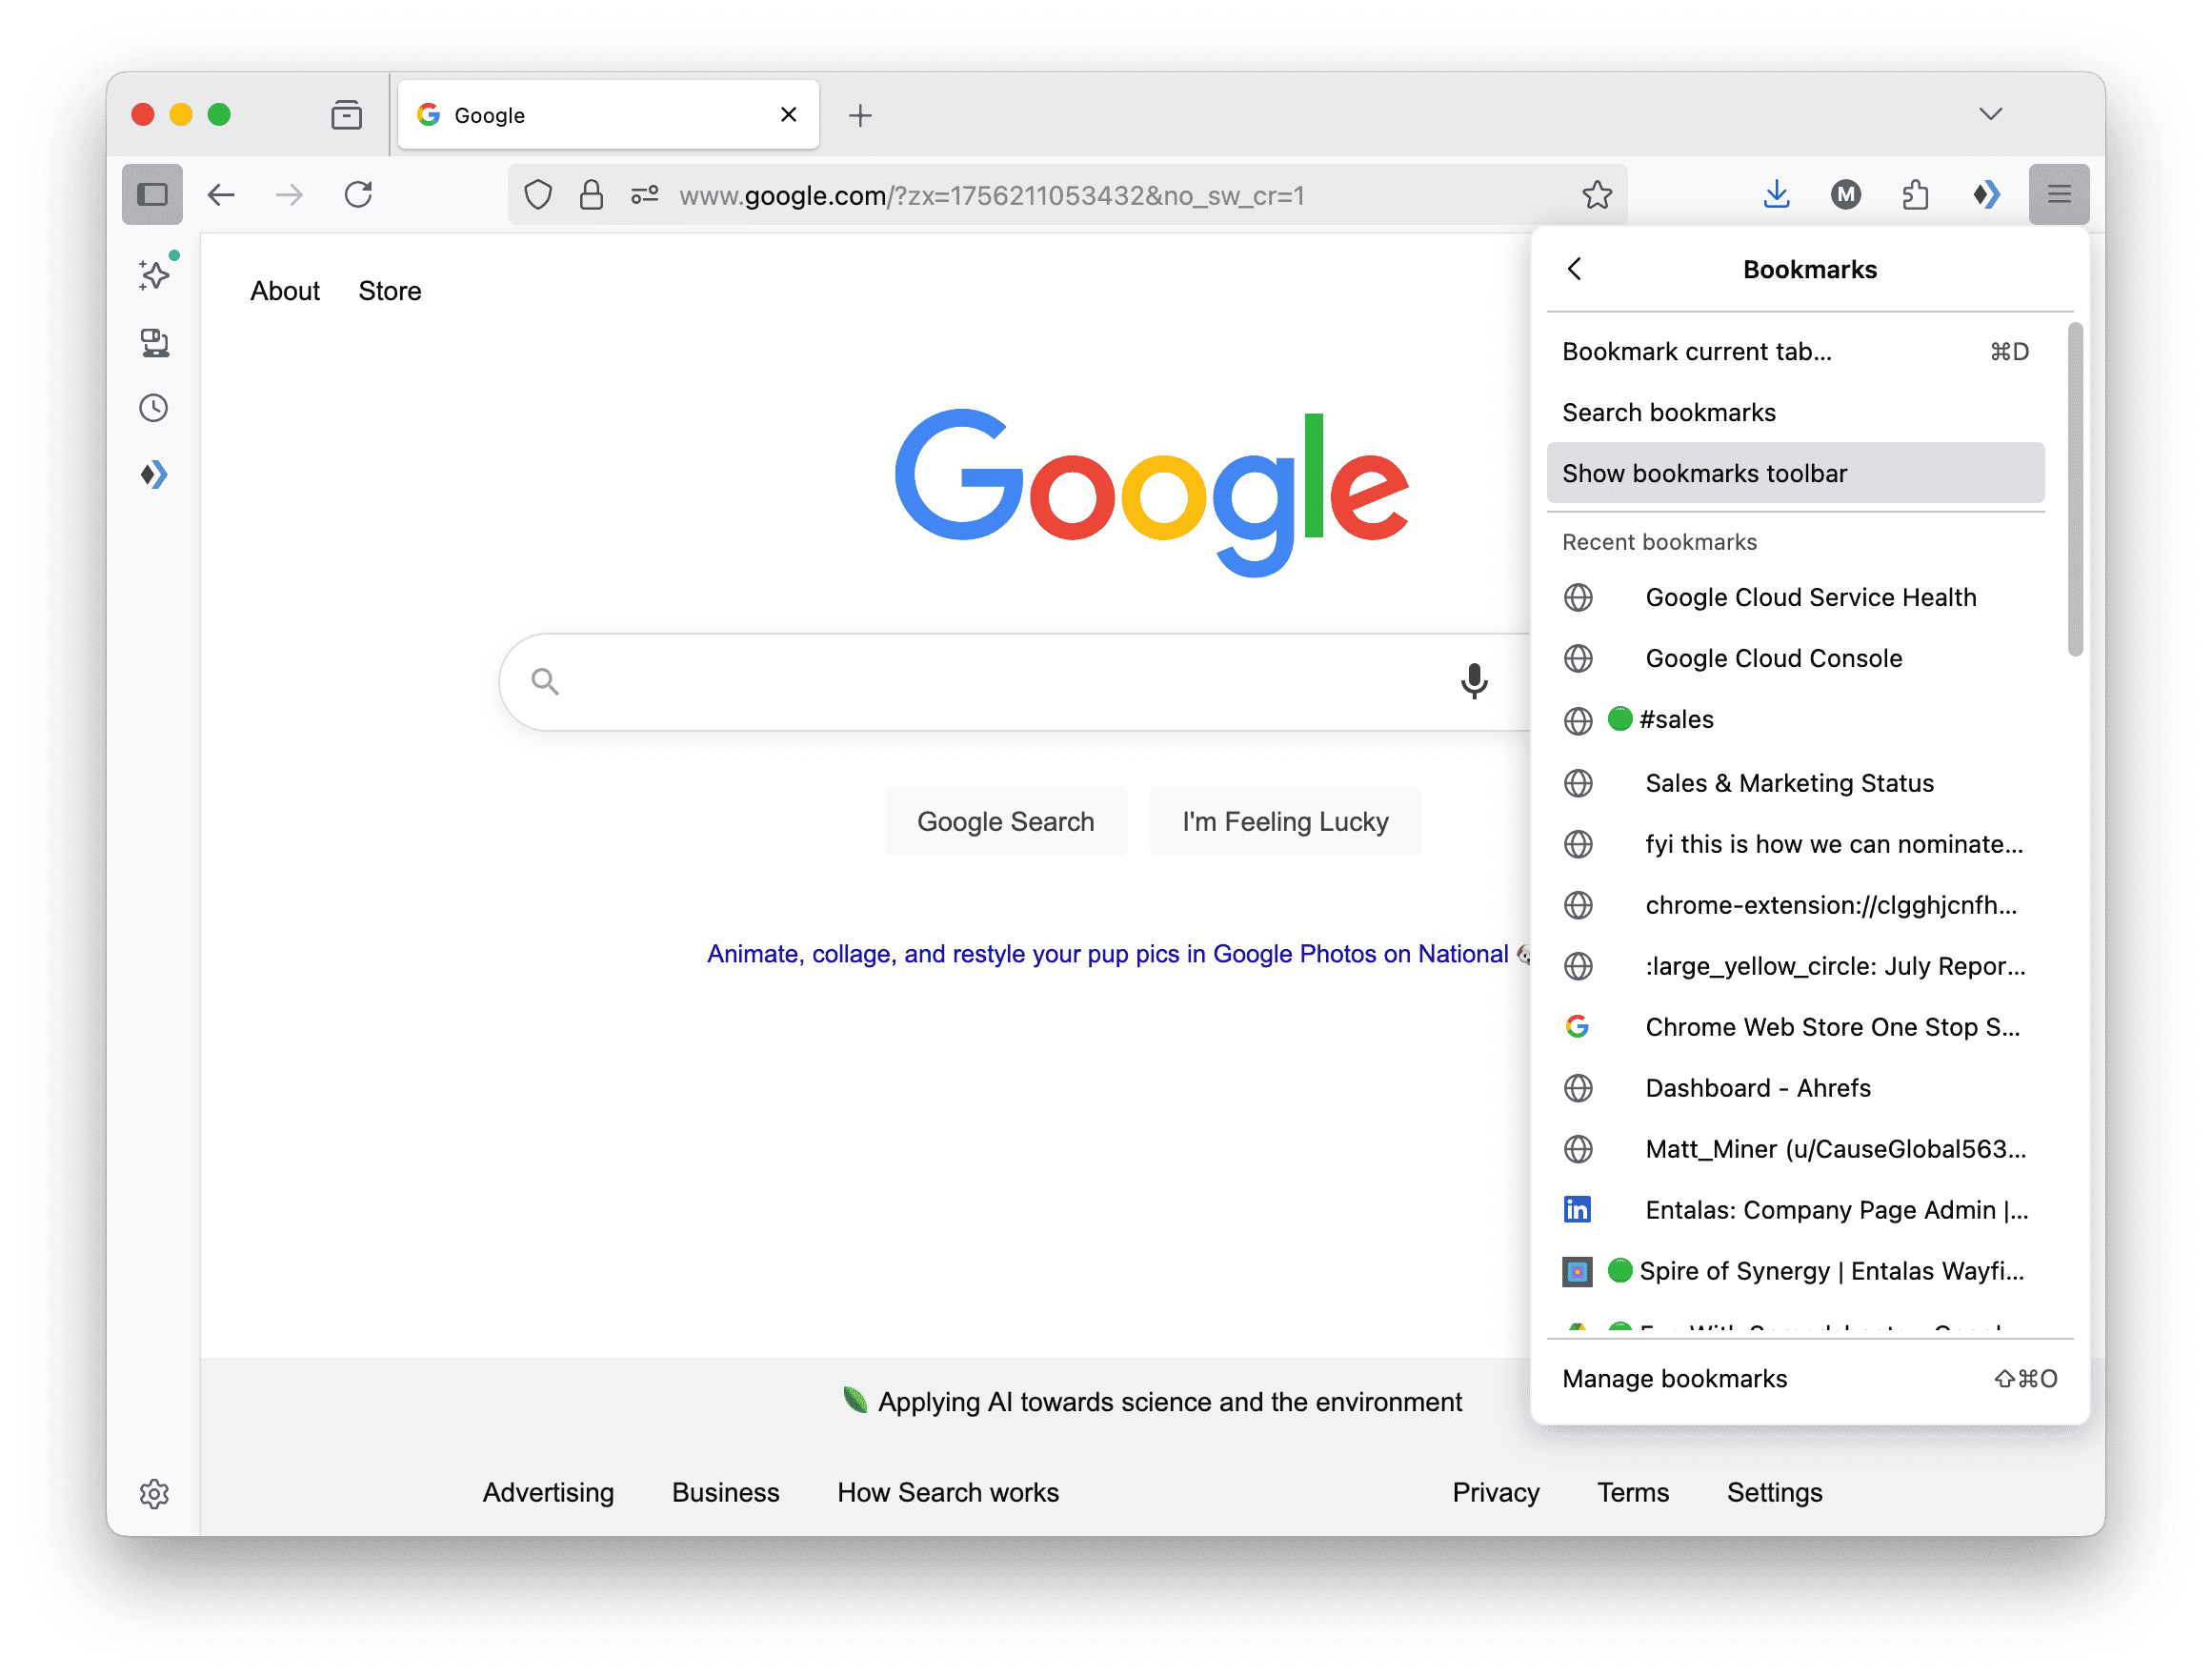The width and height of the screenshot is (2212, 1677).
Task: Click the tracking protection shield icon
Action: pos(537,195)
